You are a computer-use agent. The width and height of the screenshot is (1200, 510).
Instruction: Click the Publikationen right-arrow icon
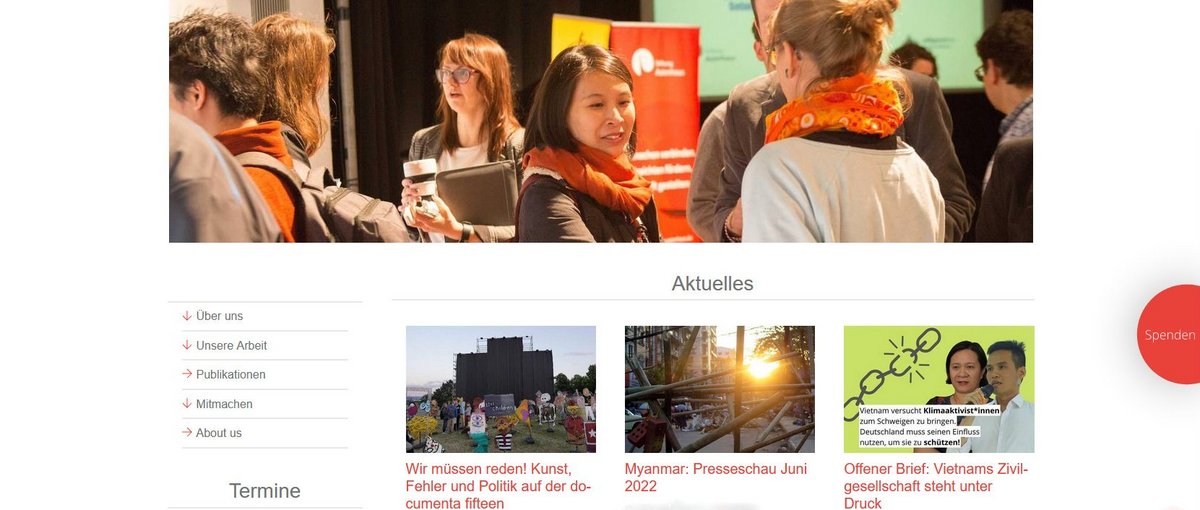tap(187, 374)
